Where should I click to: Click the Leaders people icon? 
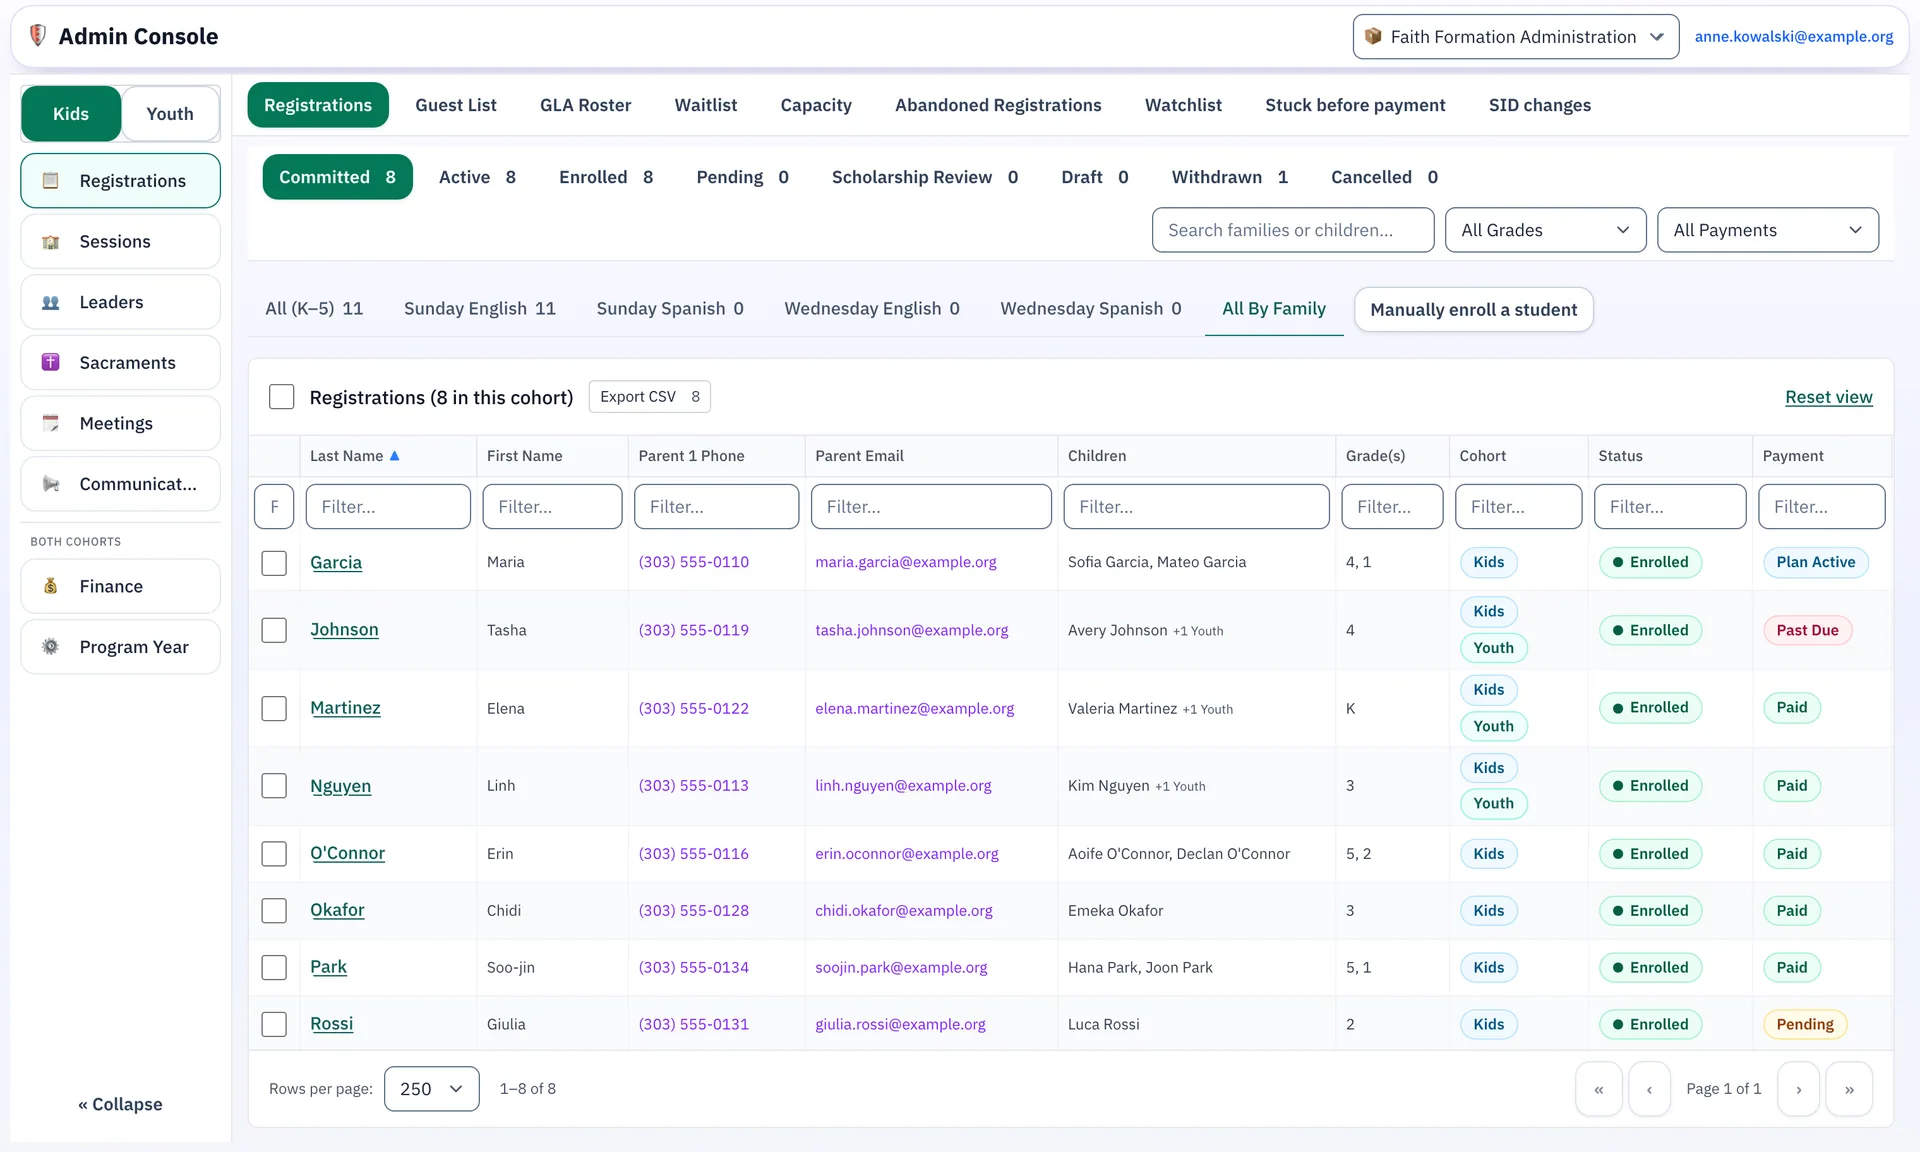[51, 302]
